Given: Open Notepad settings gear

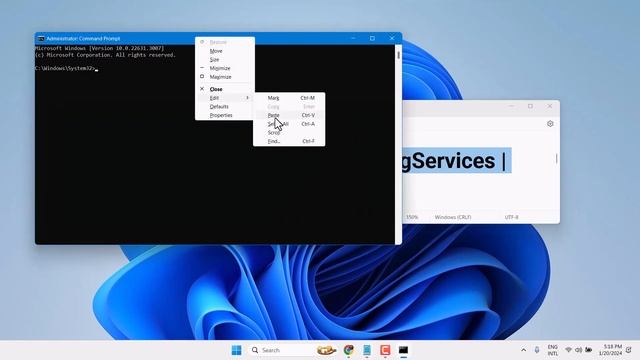Looking at the screenshot, I should [550, 124].
